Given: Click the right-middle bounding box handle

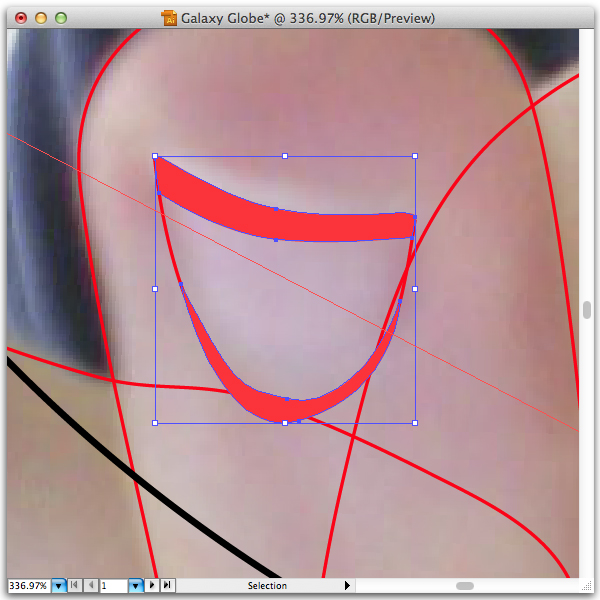Looking at the screenshot, I should [415, 289].
